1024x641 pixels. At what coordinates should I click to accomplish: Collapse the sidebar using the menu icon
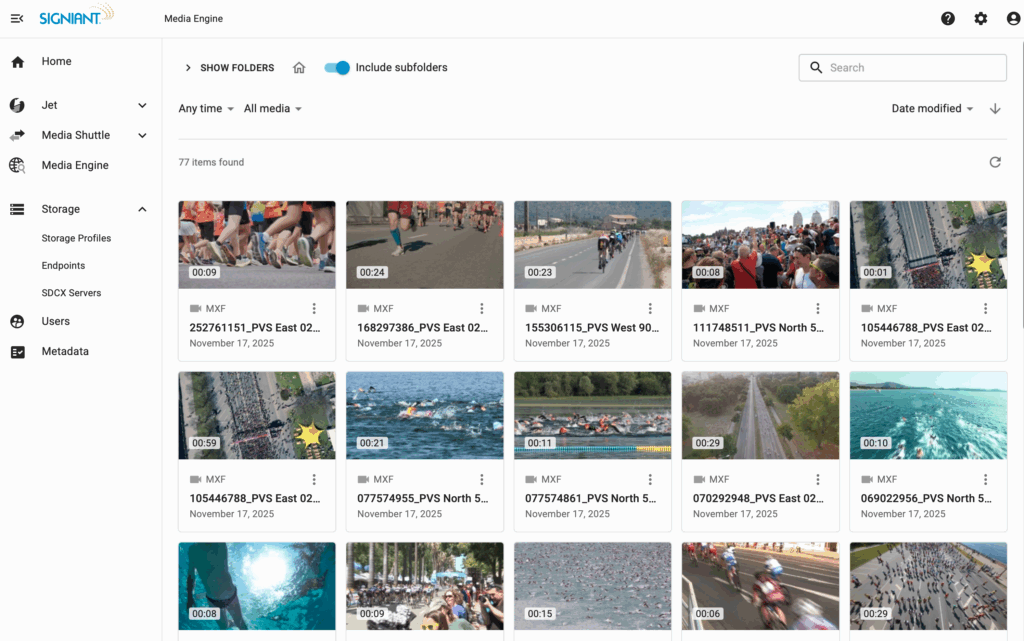tap(17, 19)
